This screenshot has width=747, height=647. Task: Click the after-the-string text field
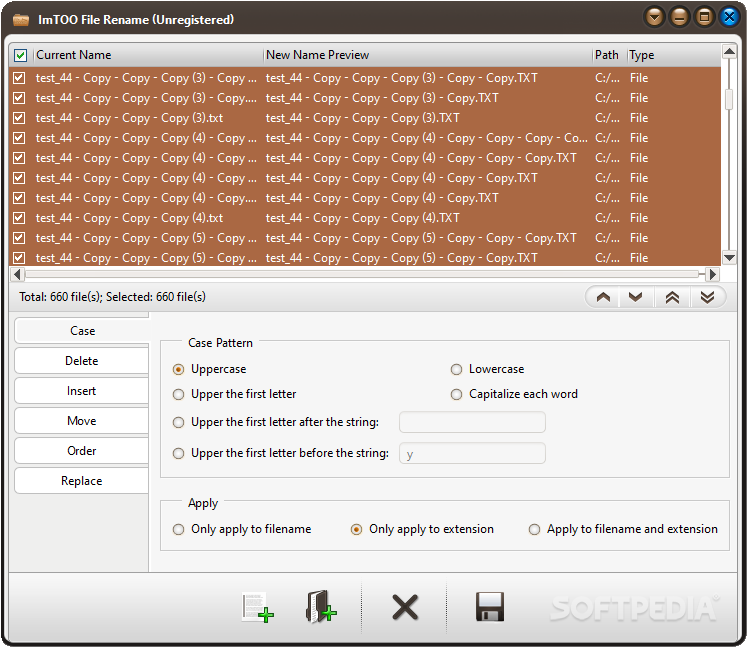472,422
